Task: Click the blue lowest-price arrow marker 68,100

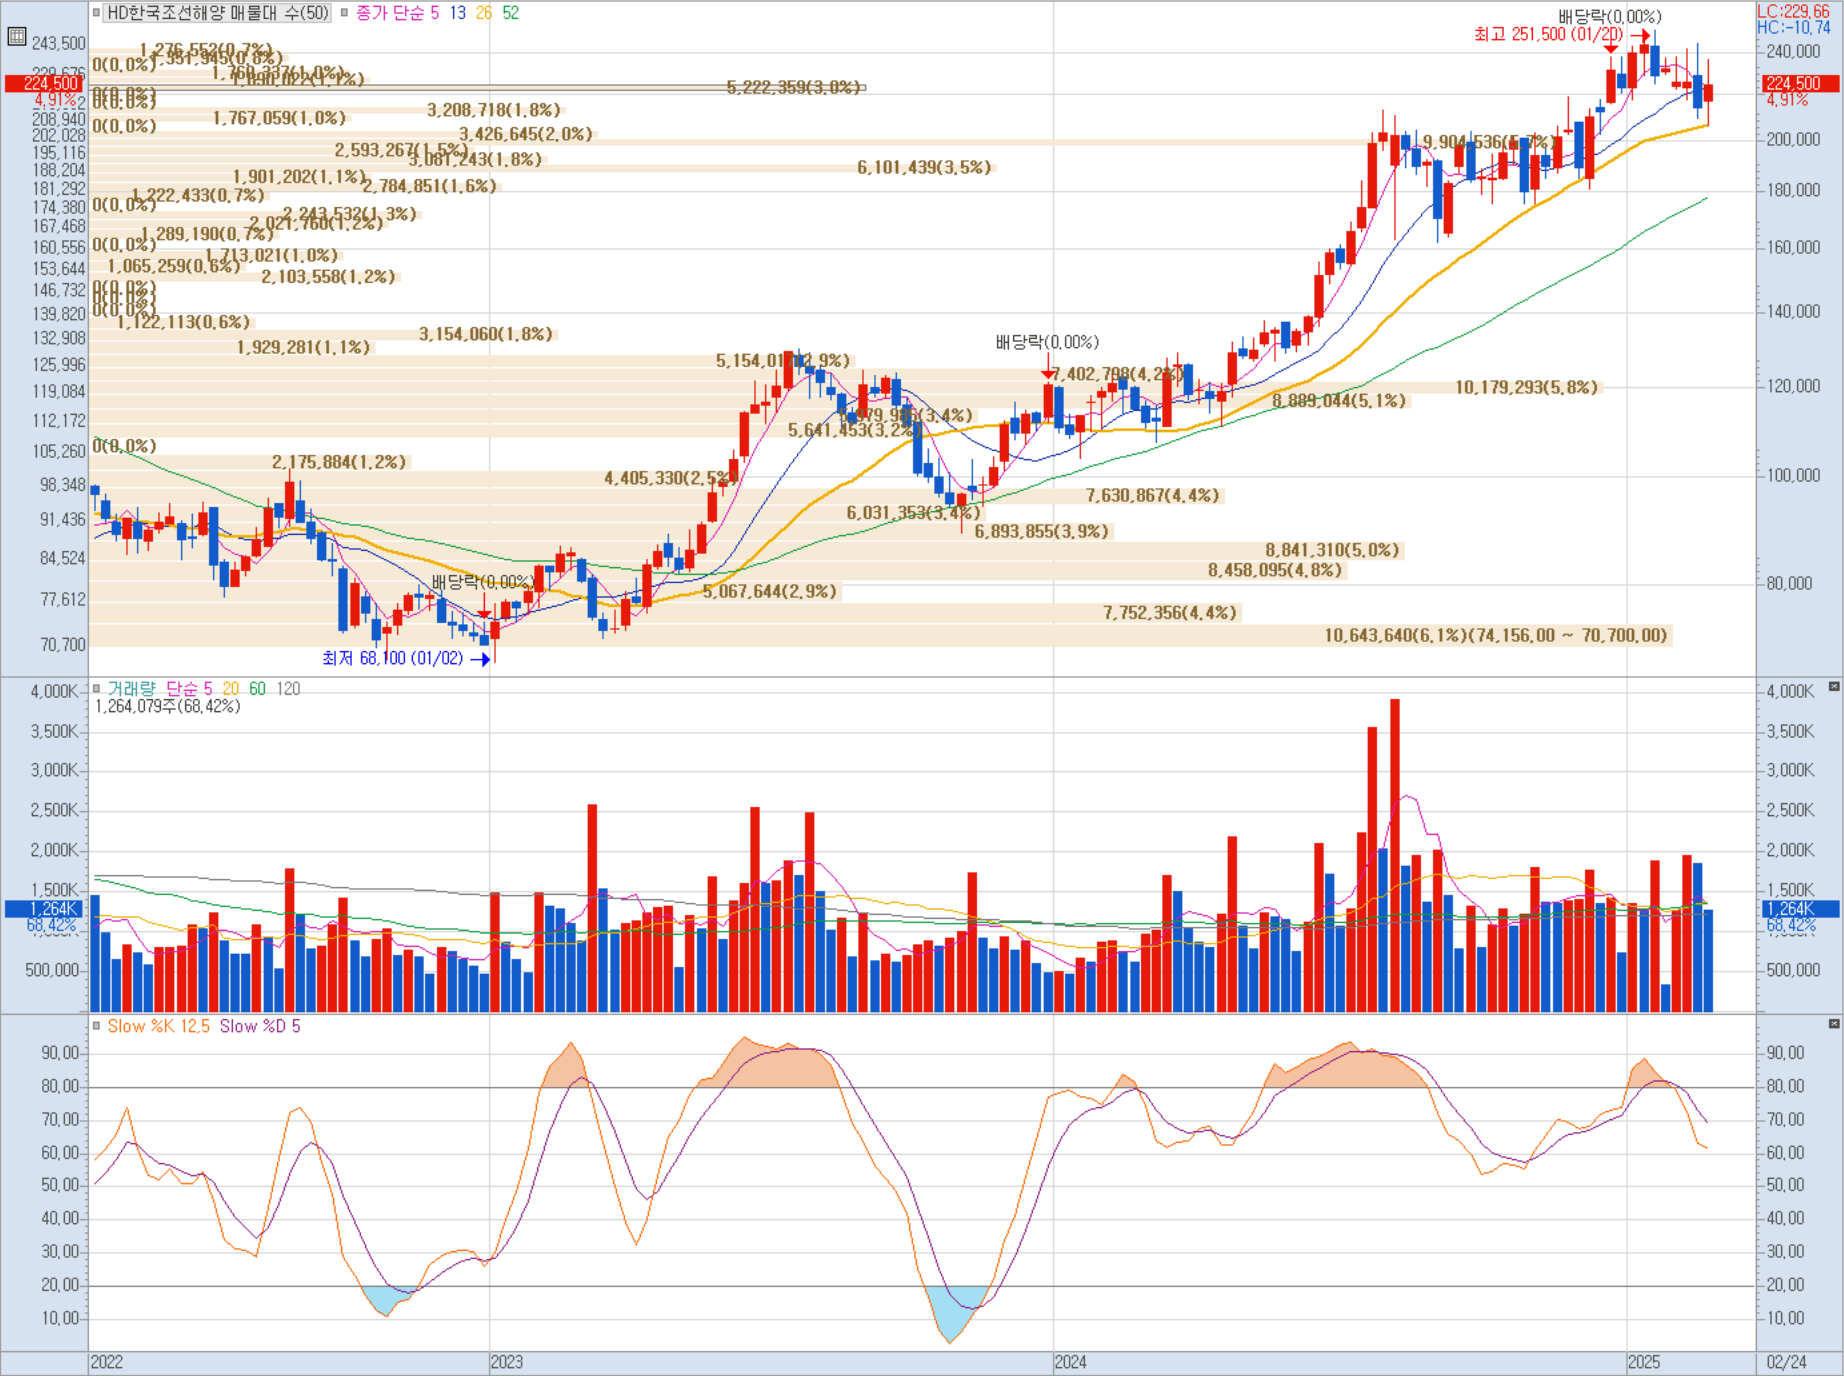Action: 480,659
